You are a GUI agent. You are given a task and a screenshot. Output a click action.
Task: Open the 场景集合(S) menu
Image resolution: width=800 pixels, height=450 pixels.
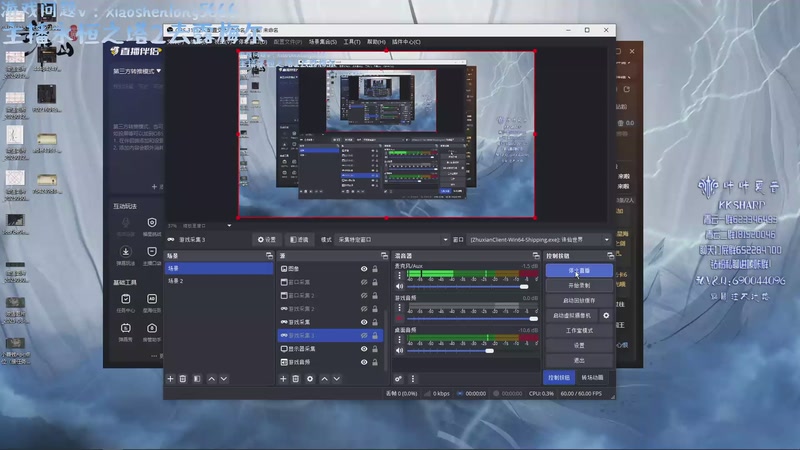[x=322, y=42]
